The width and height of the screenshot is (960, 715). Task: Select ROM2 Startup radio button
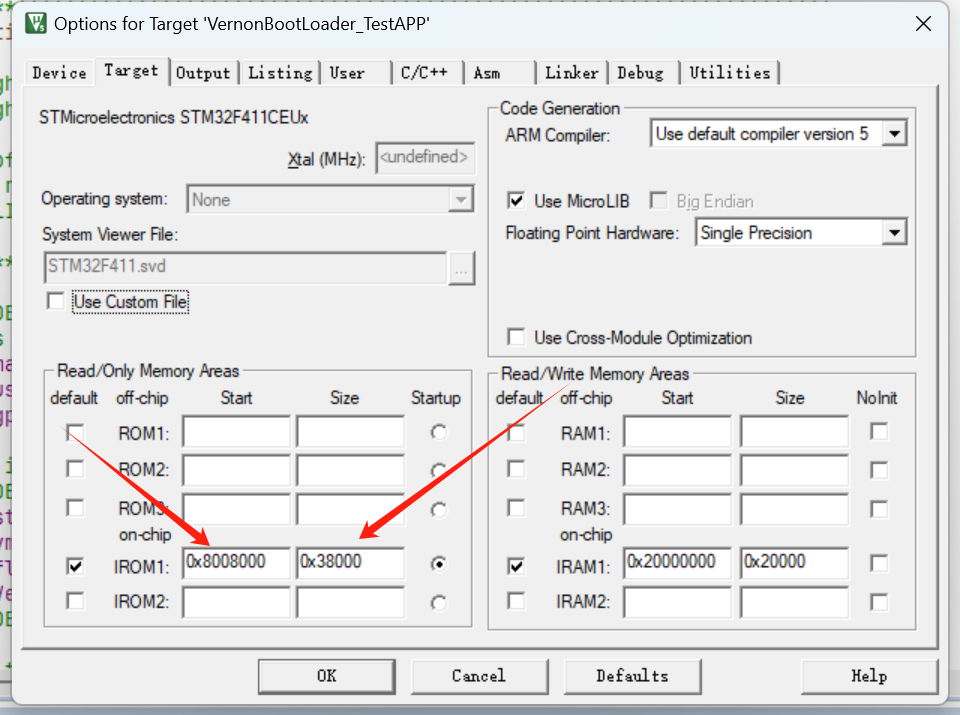point(438,471)
